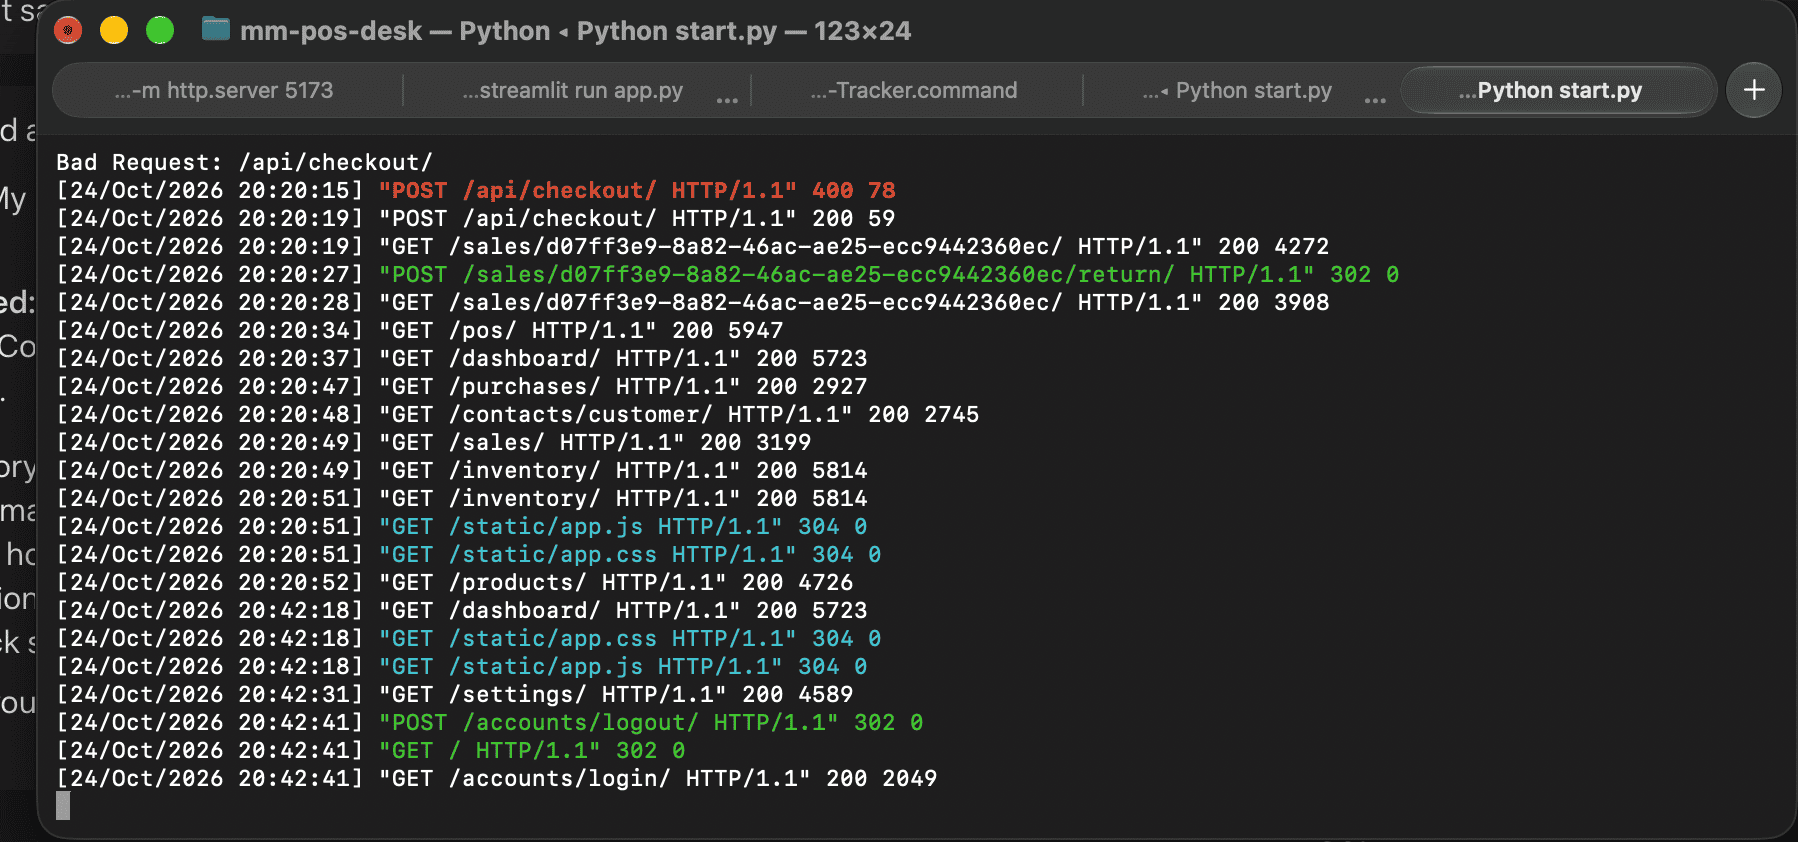Select the 20:20:37 GET /dashboard/ line

point(462,358)
